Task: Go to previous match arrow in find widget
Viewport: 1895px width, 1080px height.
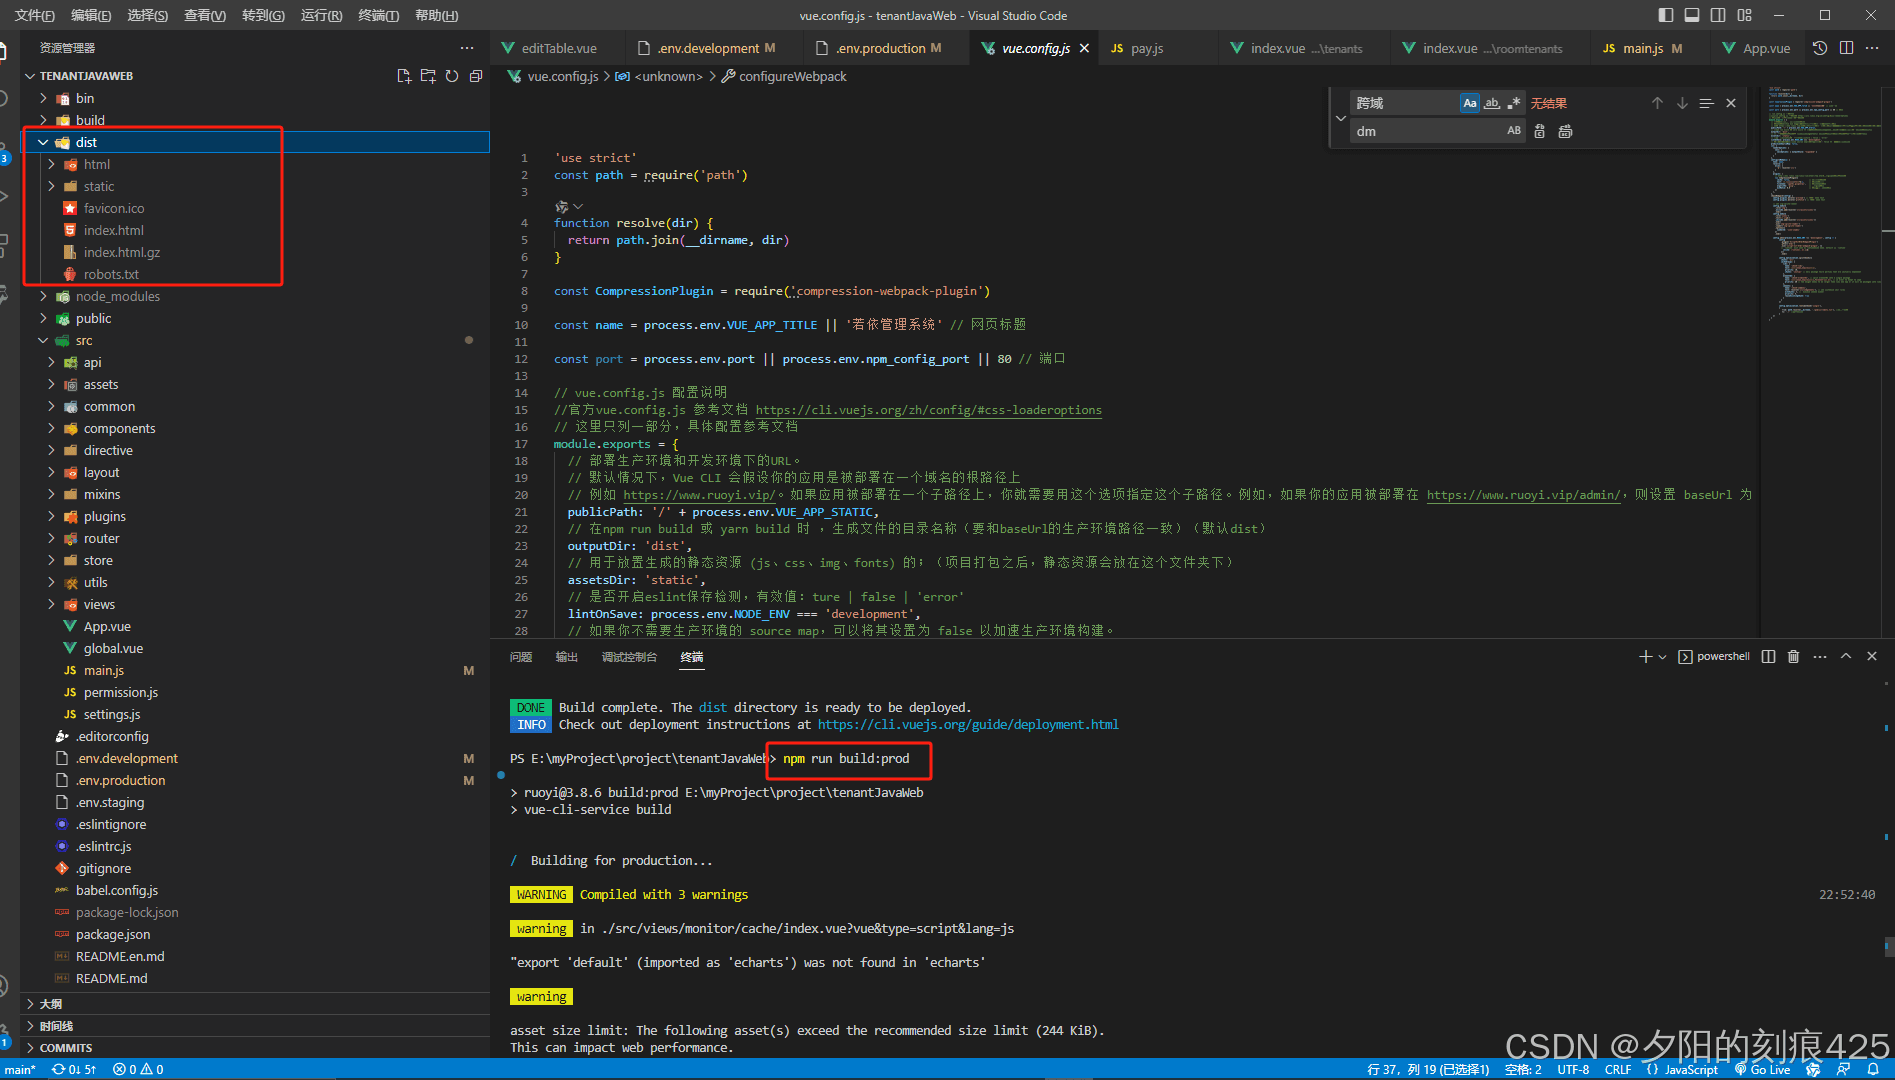Action: click(1657, 103)
